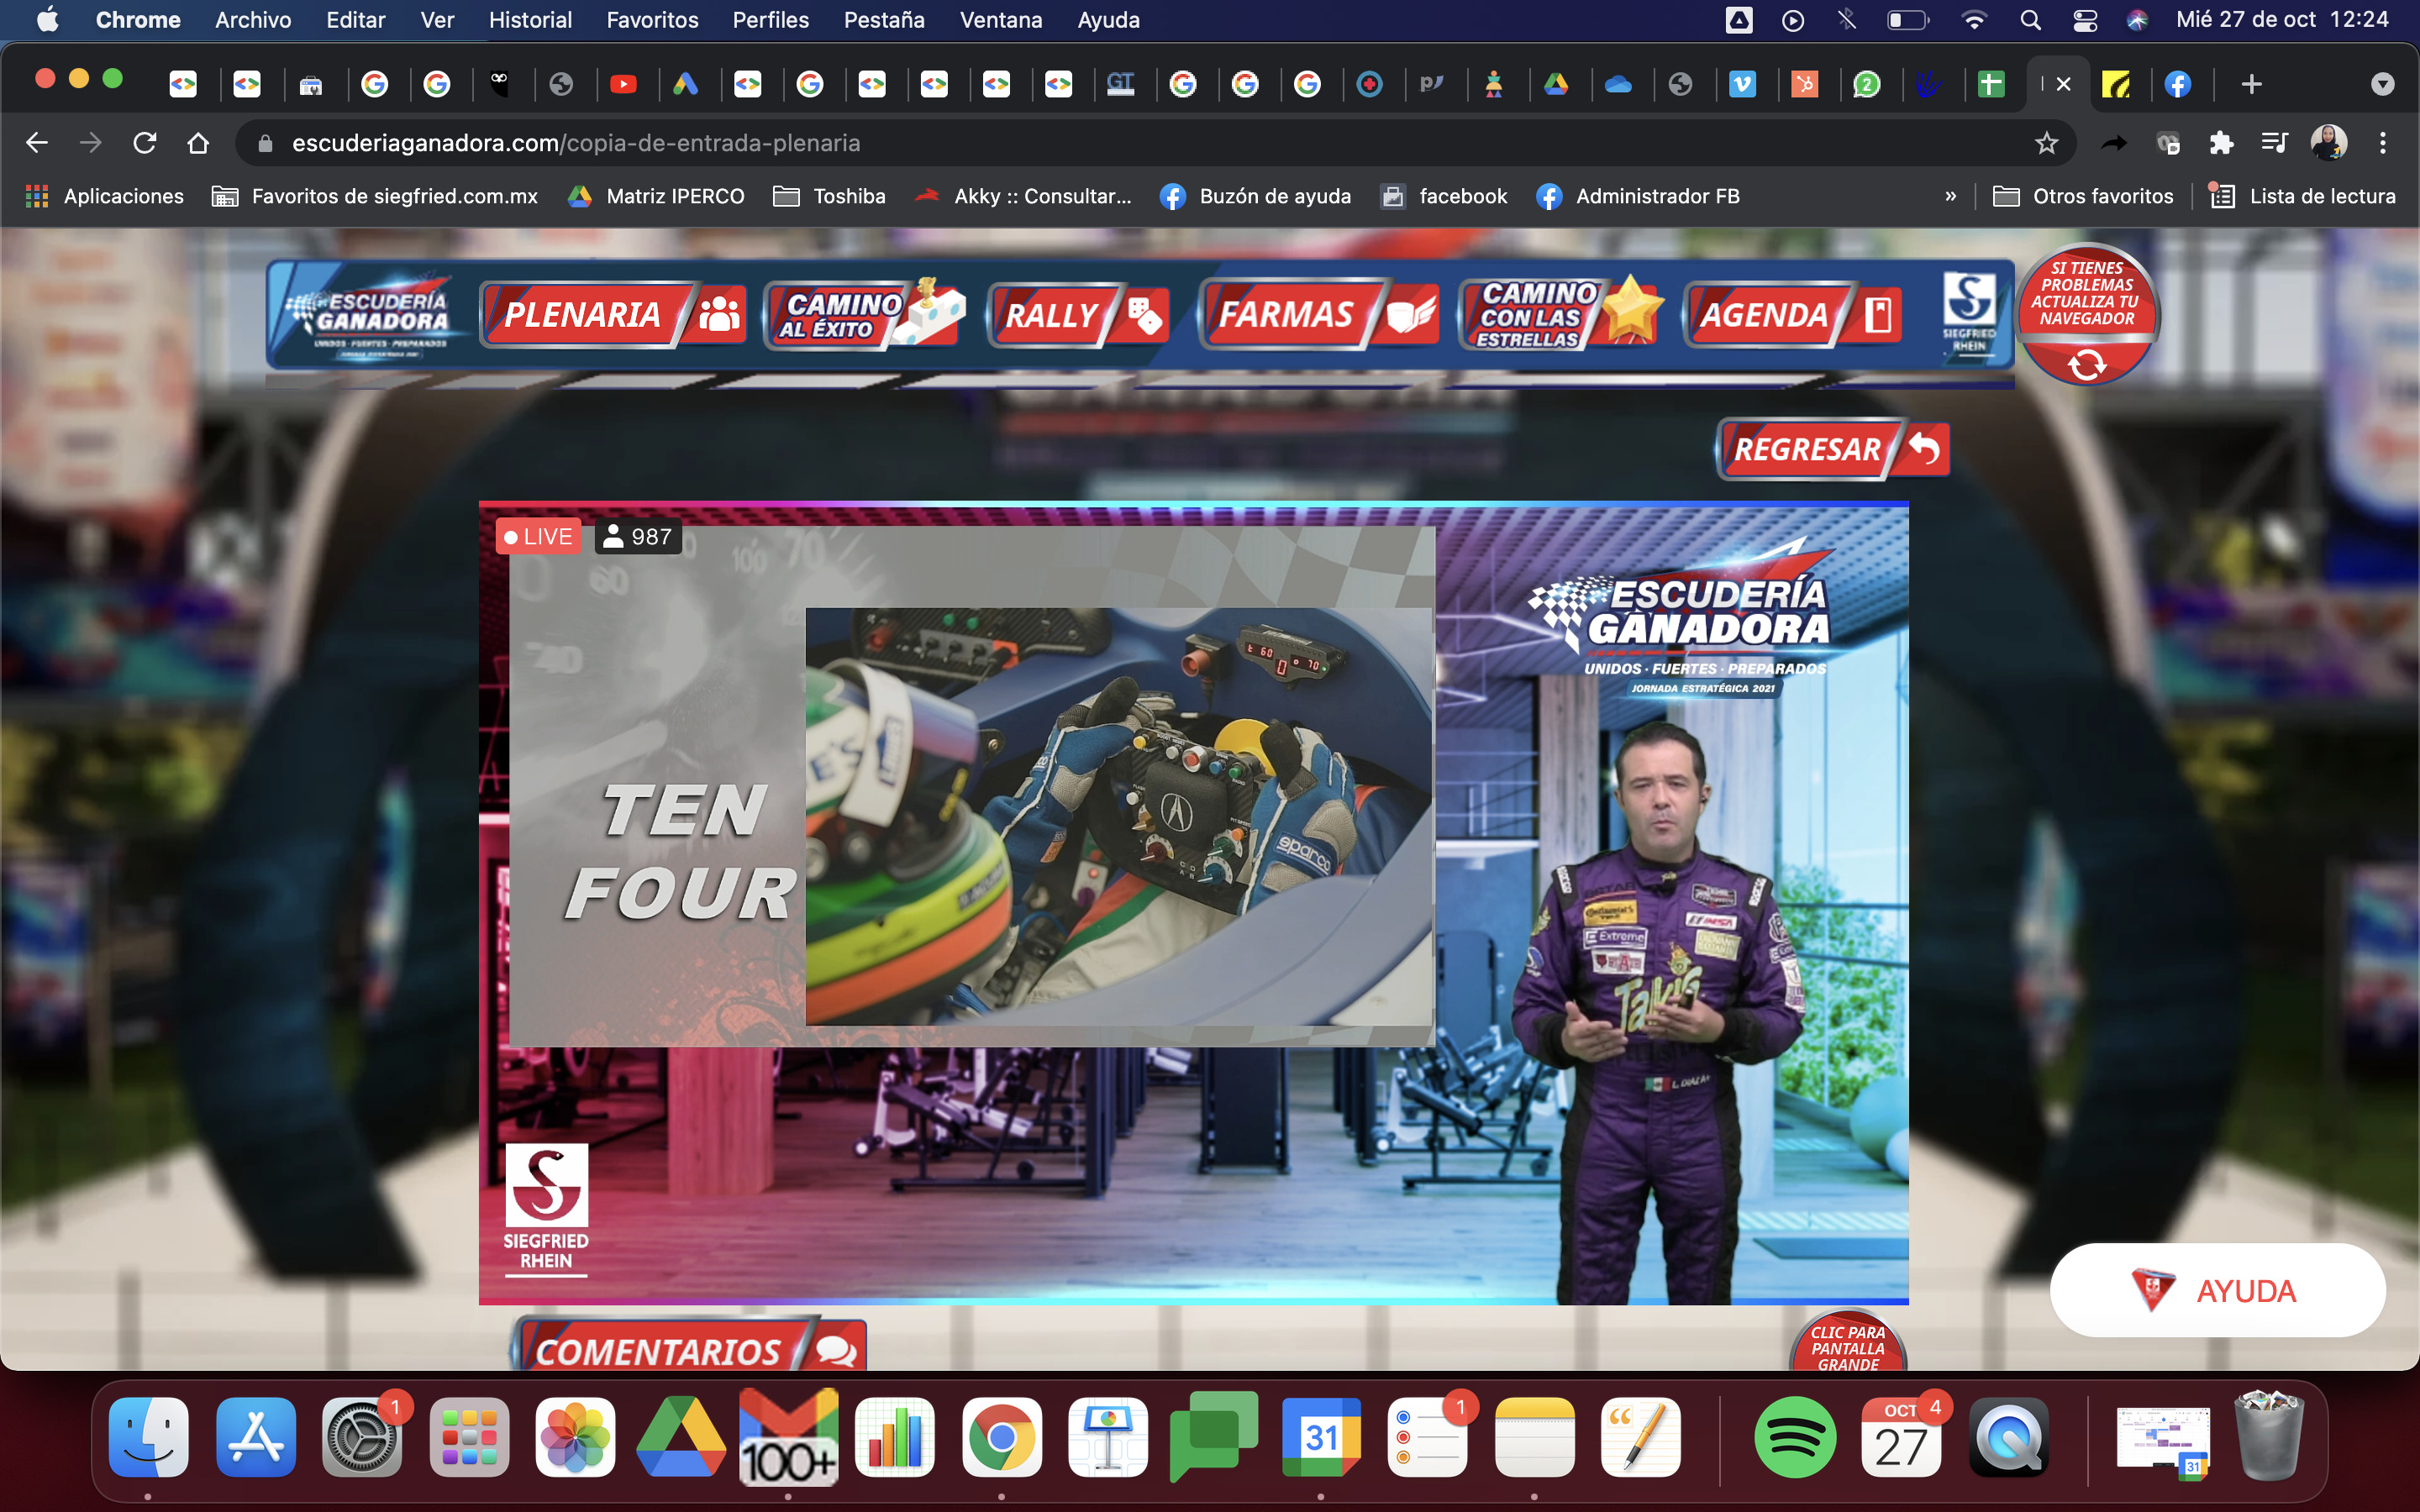Open Administrador FB bookmark
The width and height of the screenshot is (2420, 1512).
pos(1638,197)
